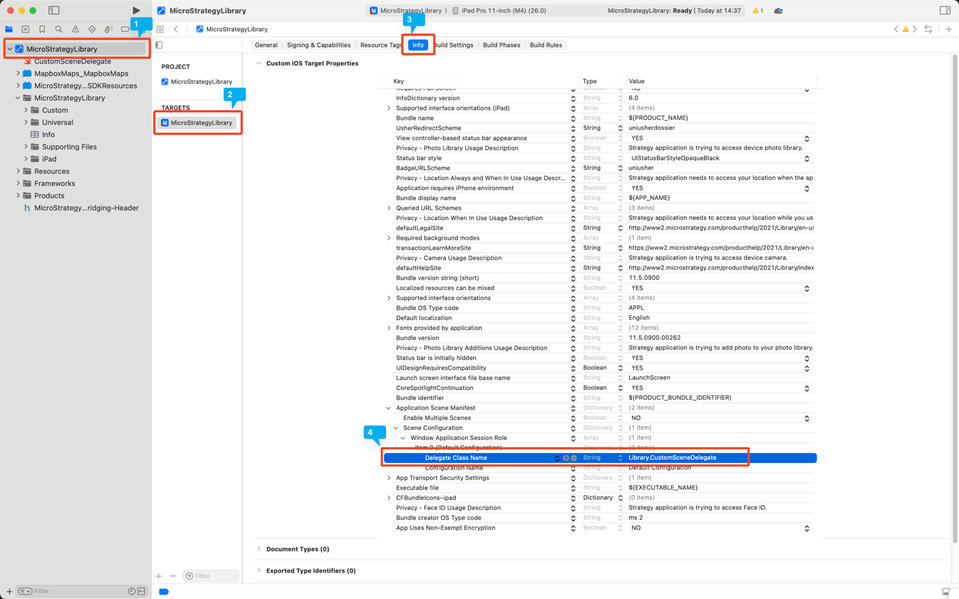
Task: Switch to the General tab
Action: pos(266,45)
